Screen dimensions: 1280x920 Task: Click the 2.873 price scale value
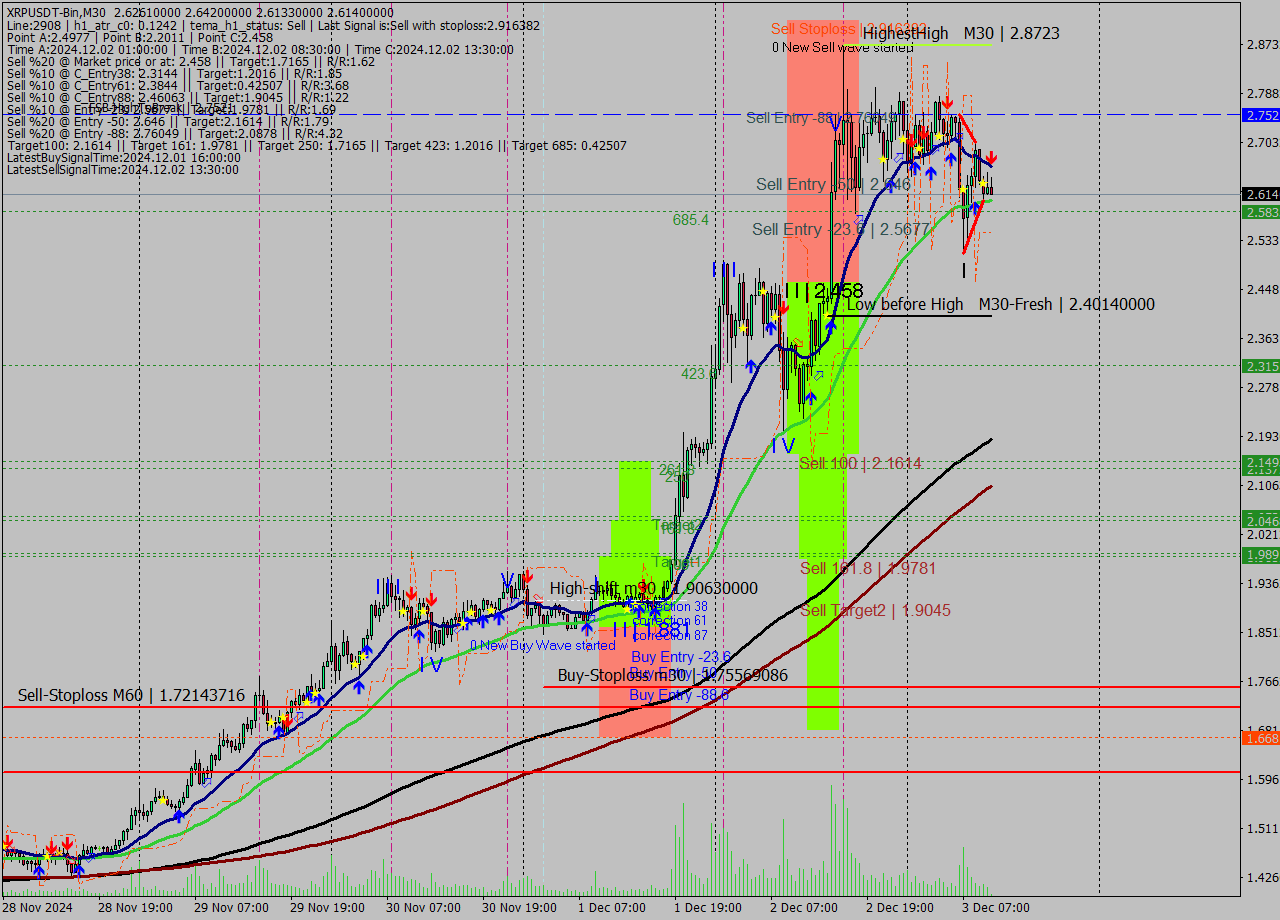[1263, 45]
